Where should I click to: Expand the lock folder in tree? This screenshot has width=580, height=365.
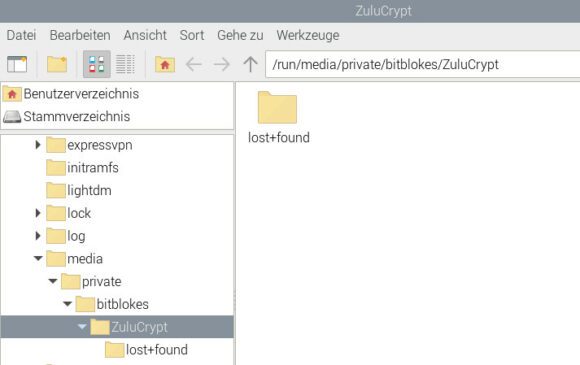pyautogui.click(x=37, y=213)
